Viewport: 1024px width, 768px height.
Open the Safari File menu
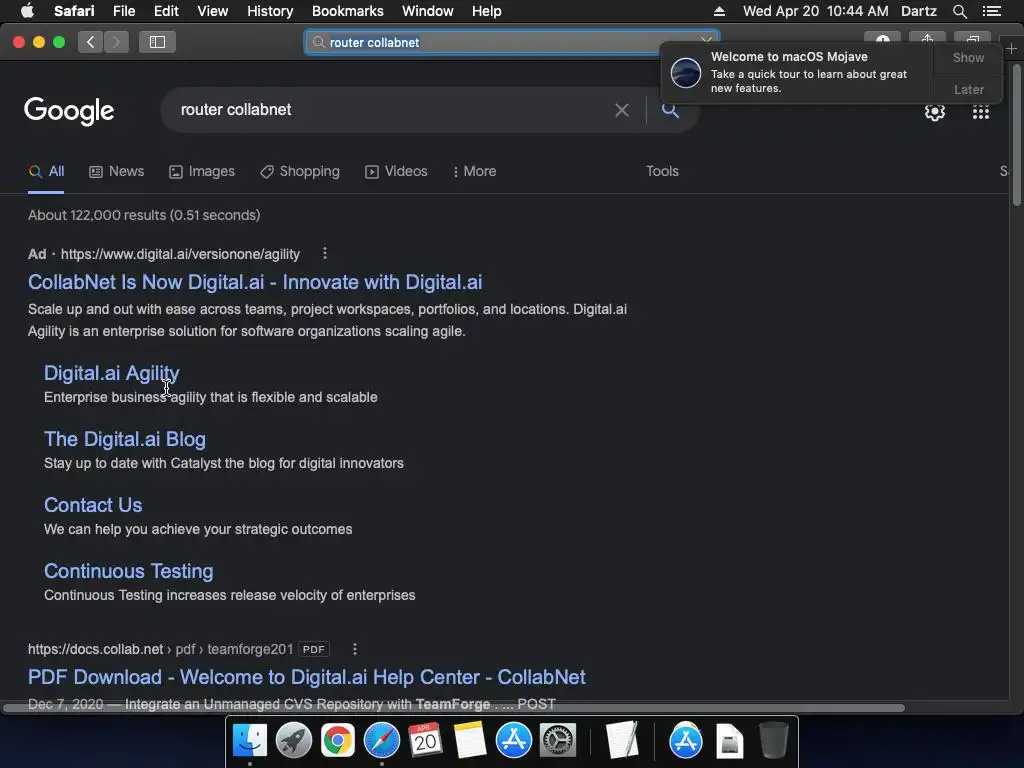(x=123, y=11)
